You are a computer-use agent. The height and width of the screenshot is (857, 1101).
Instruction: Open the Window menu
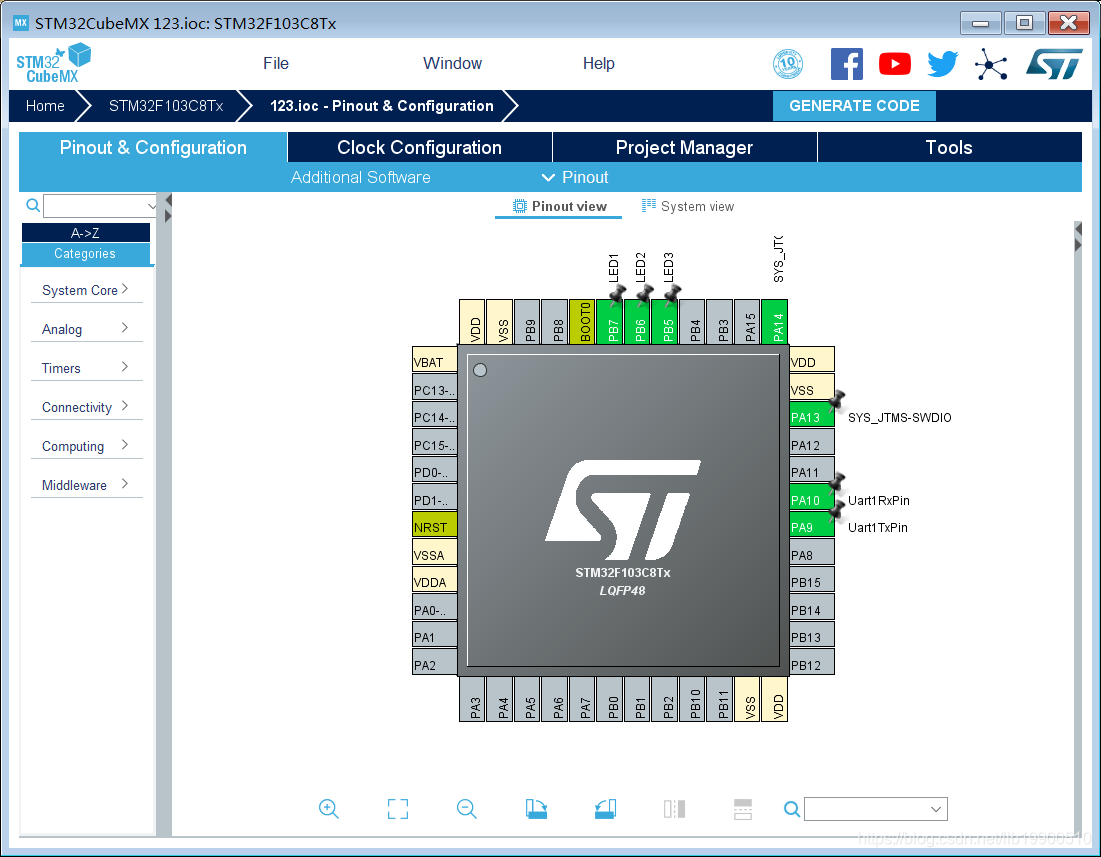452,63
